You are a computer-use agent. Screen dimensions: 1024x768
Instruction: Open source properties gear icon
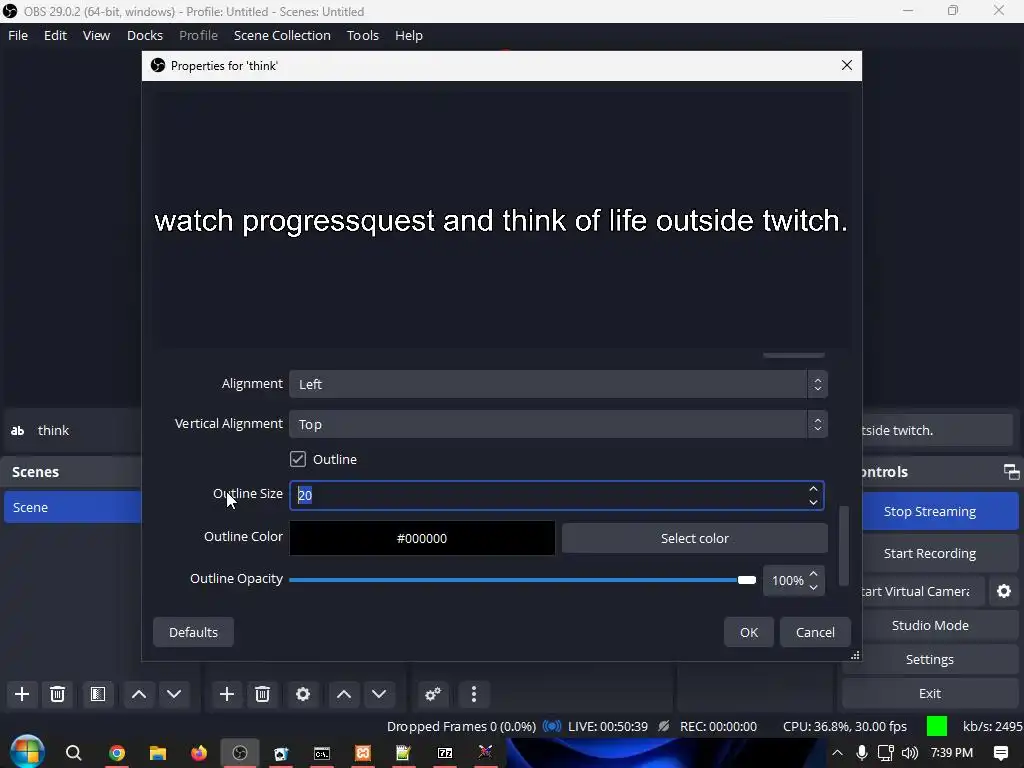pyautogui.click(x=303, y=694)
